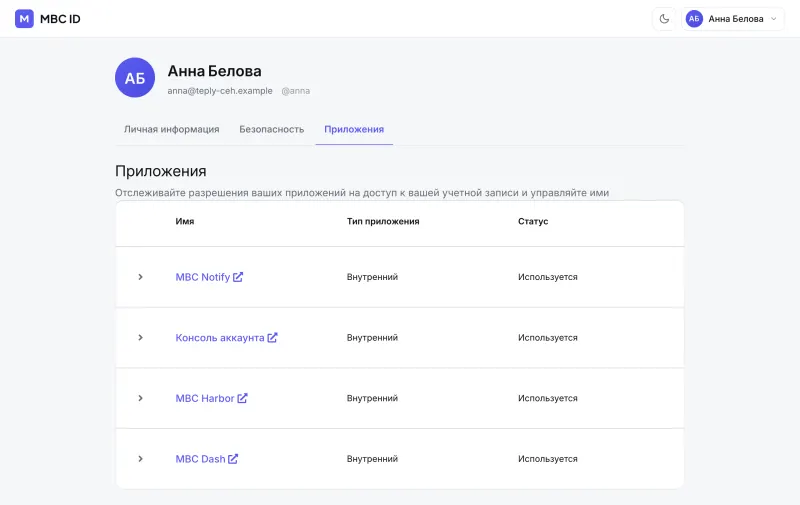This screenshot has height=505, width=800.
Task: Click Внутренний in the Консоль аккаунта row
Action: pyautogui.click(x=372, y=338)
